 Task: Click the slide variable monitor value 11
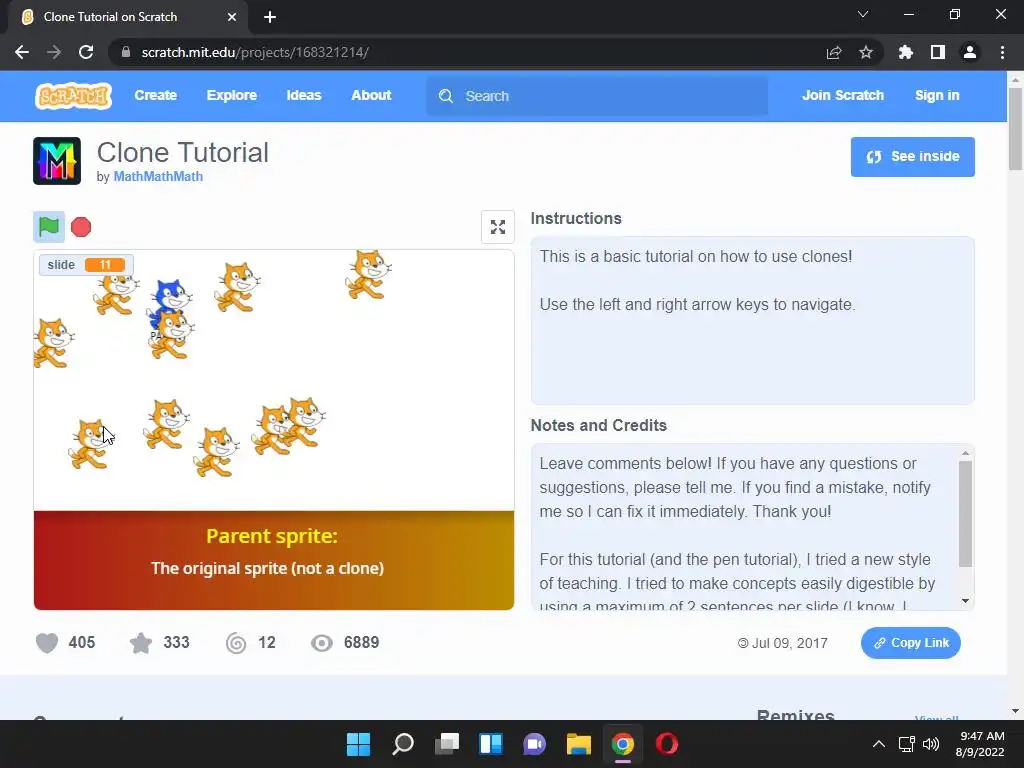[x=104, y=264]
